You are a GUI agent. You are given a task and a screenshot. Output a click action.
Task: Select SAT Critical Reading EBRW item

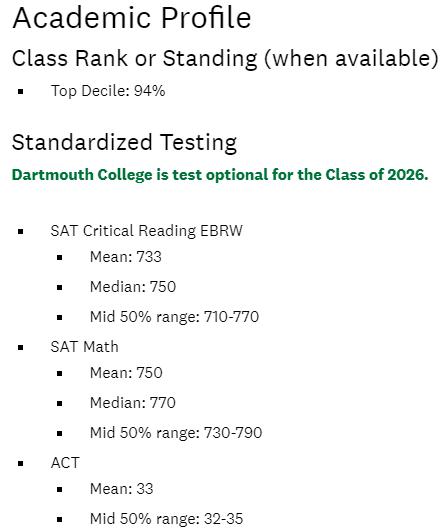coord(147,231)
